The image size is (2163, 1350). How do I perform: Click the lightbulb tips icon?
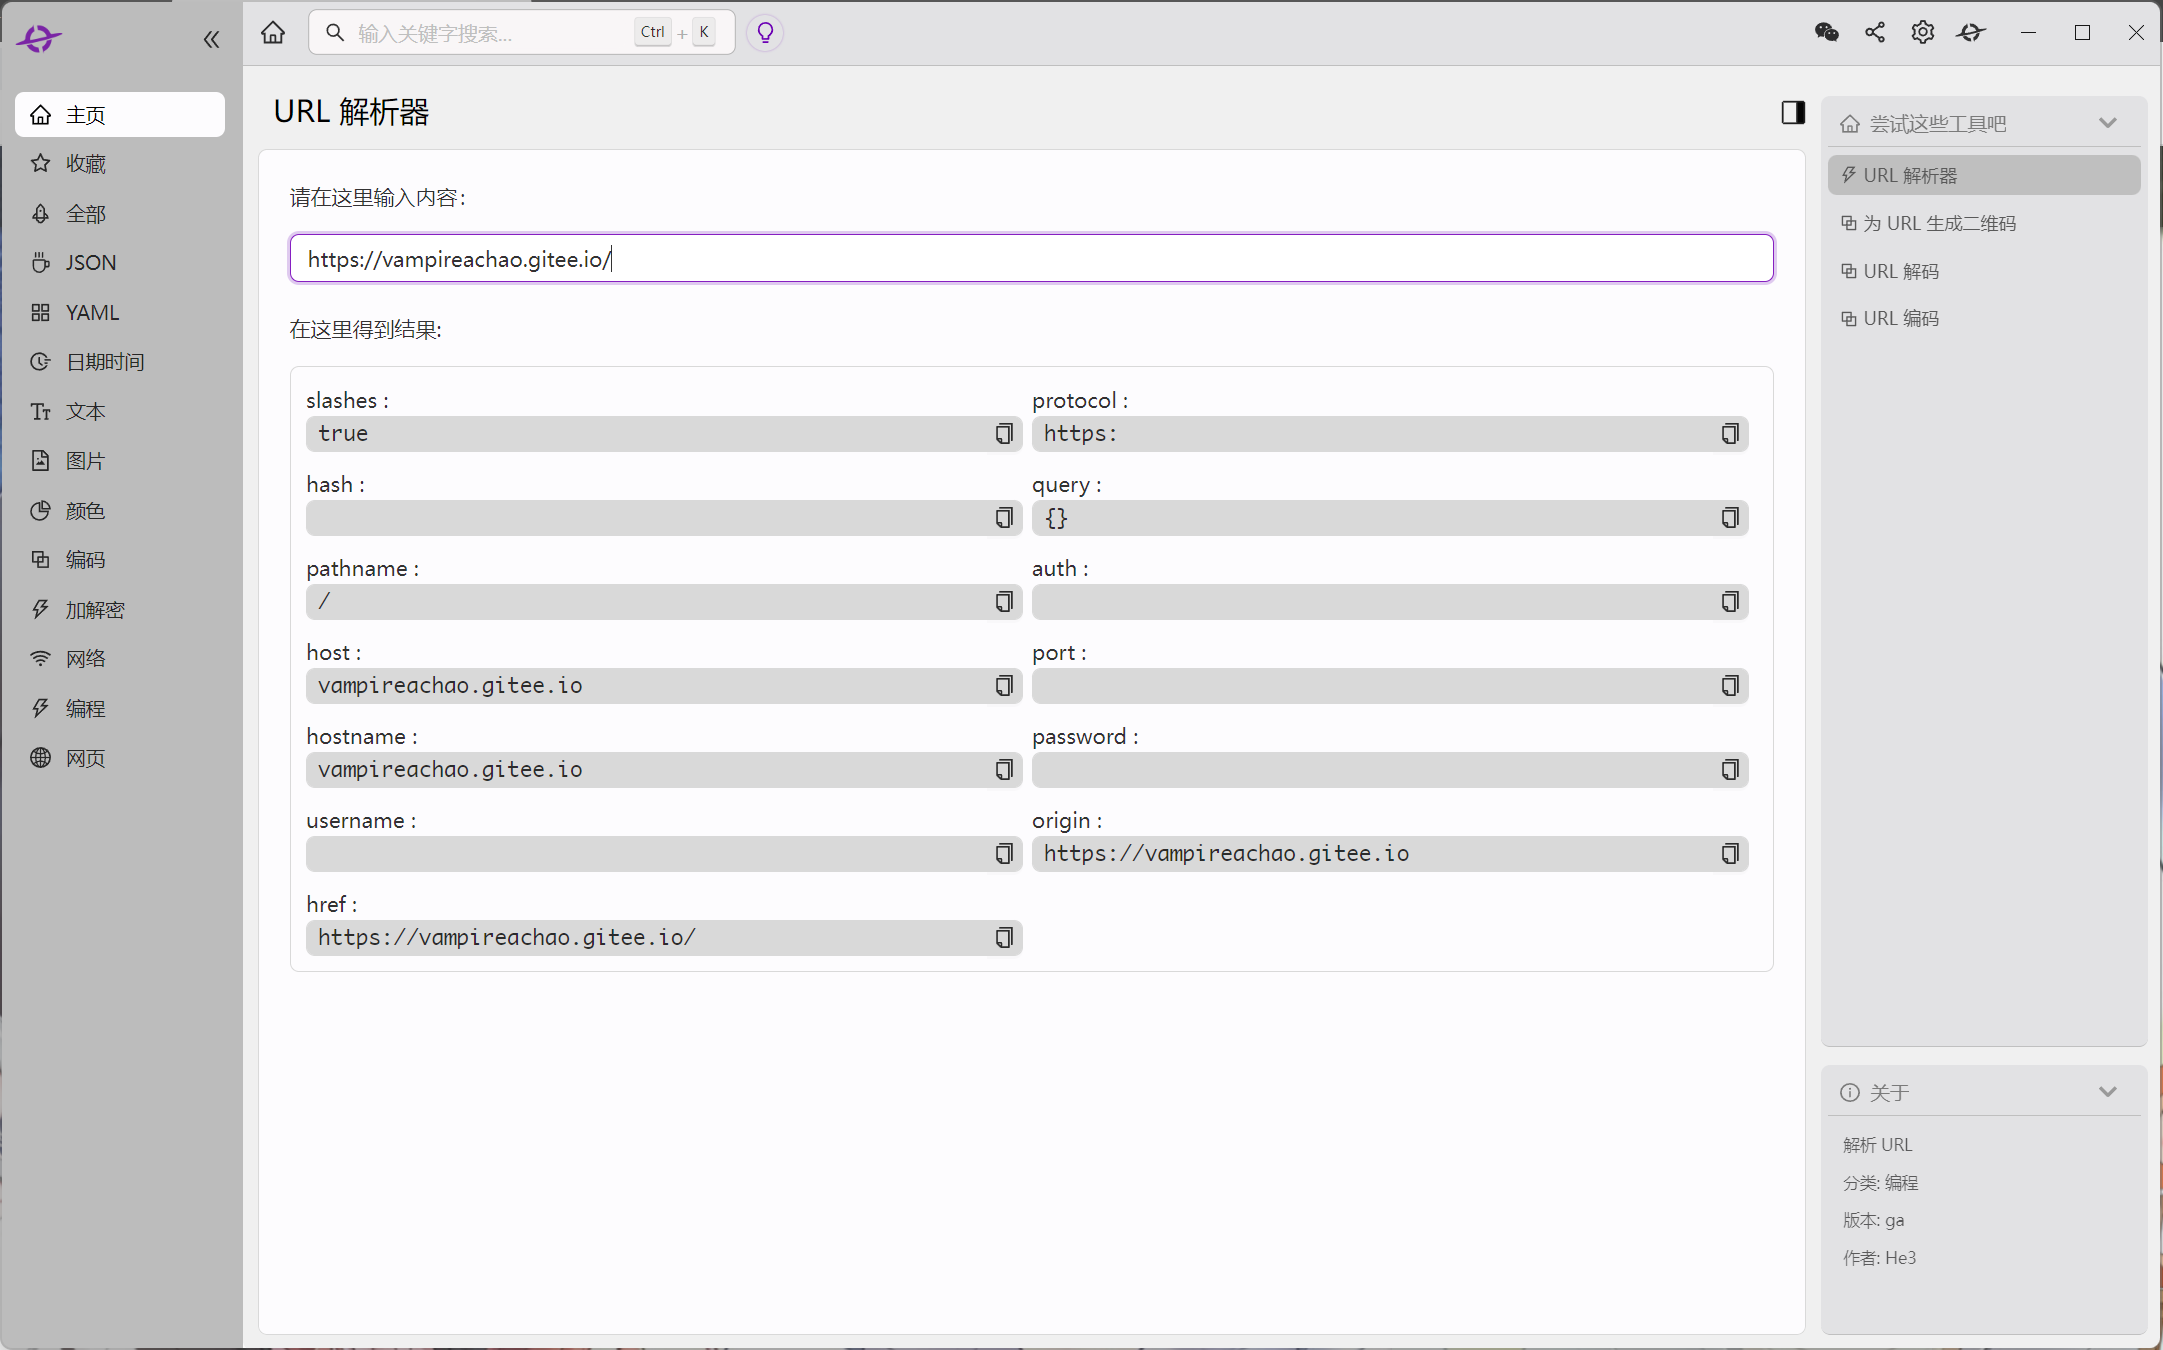coord(765,33)
